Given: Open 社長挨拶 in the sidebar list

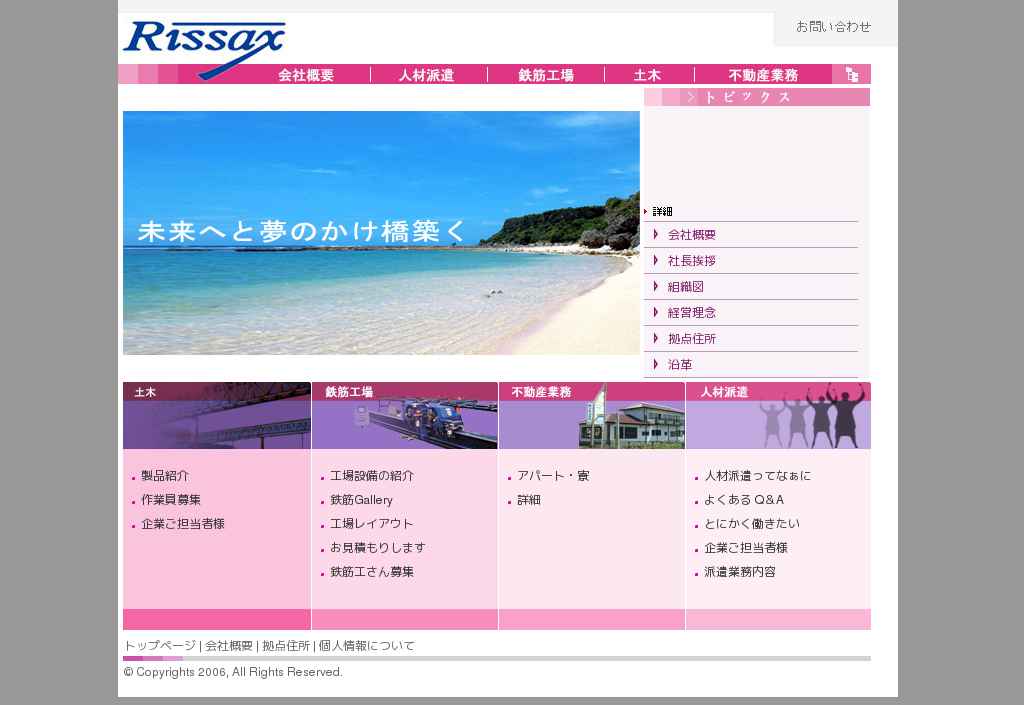Looking at the screenshot, I should (x=692, y=261).
